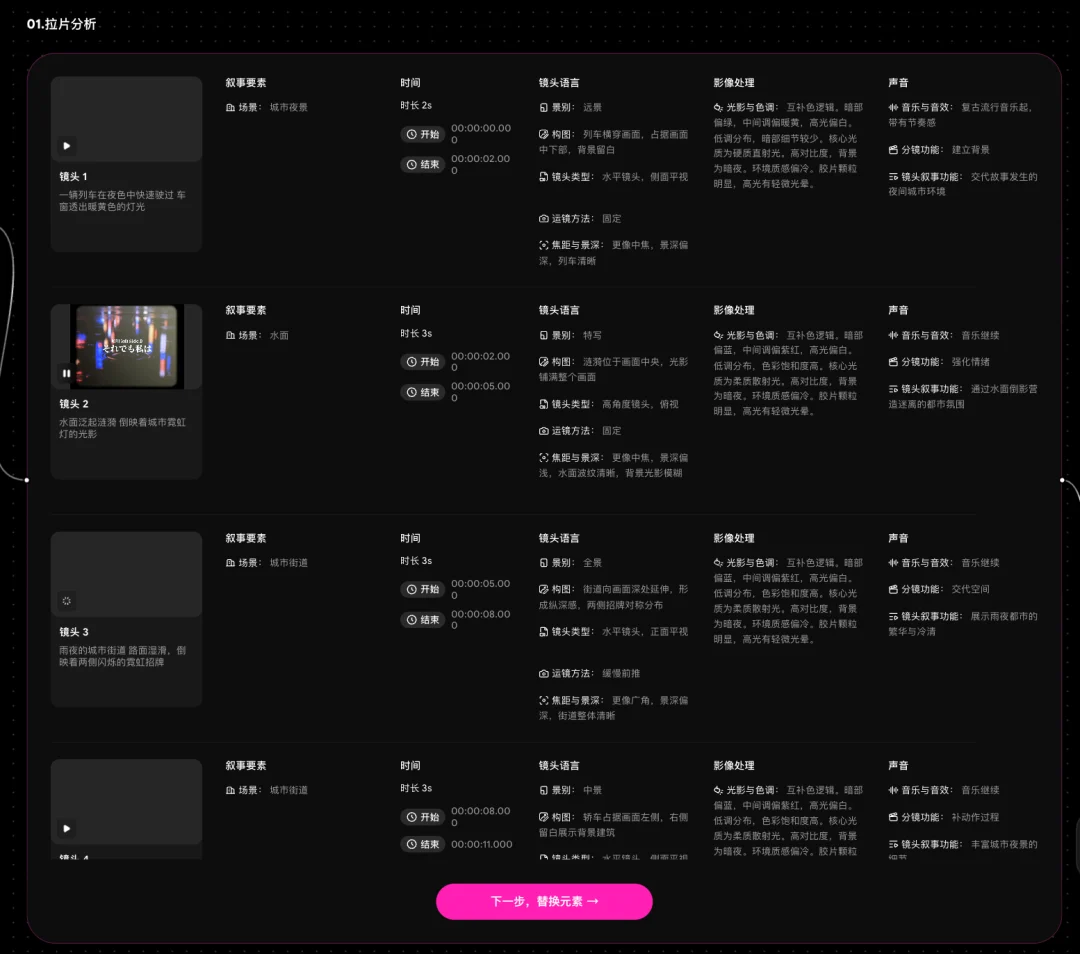Click the 运镜方法 camera icon in 镜头 1

543,218
